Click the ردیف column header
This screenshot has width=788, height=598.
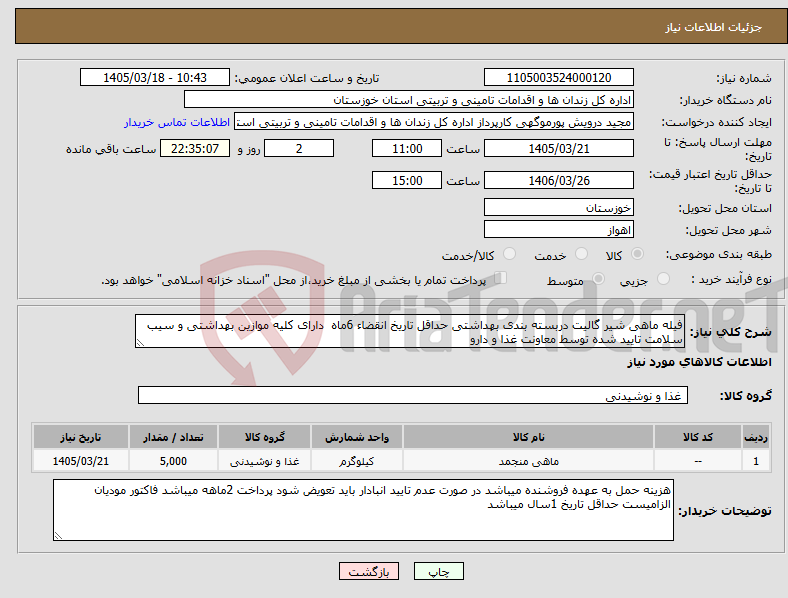pyautogui.click(x=756, y=437)
